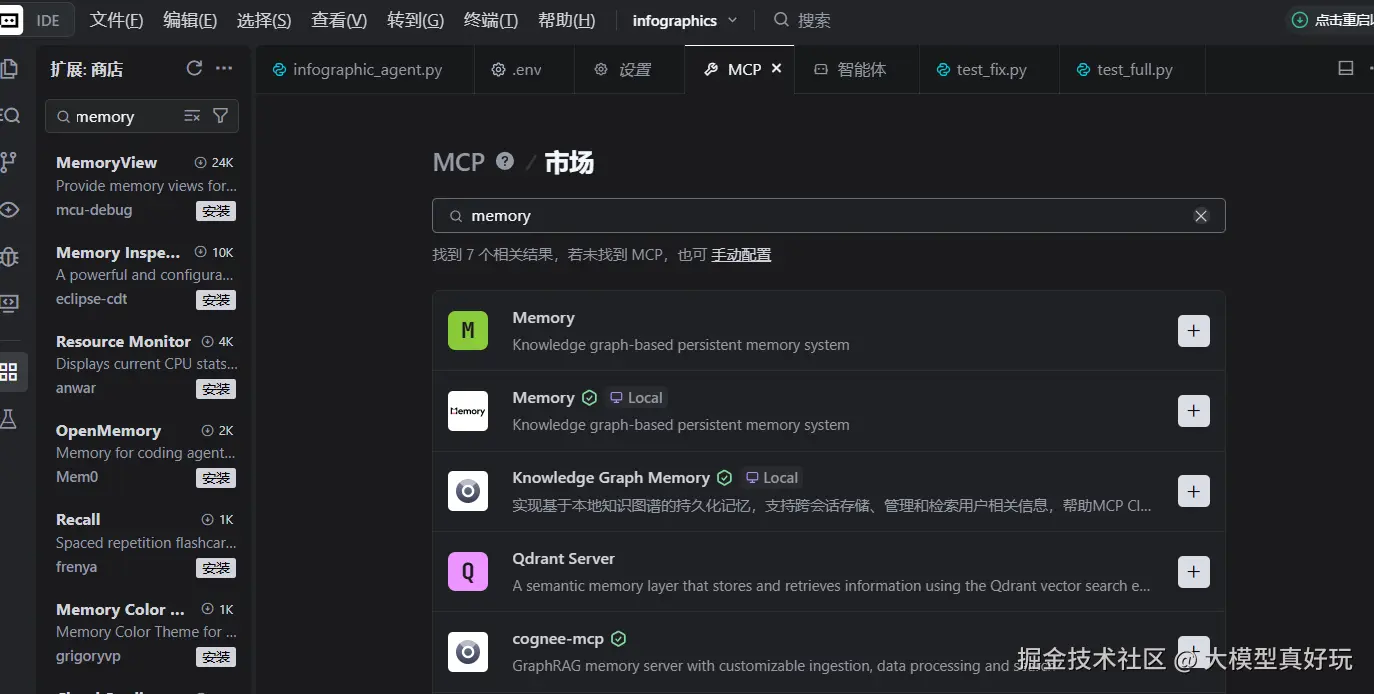Toggle split editor layout icon
1374x694 pixels.
point(1346,68)
